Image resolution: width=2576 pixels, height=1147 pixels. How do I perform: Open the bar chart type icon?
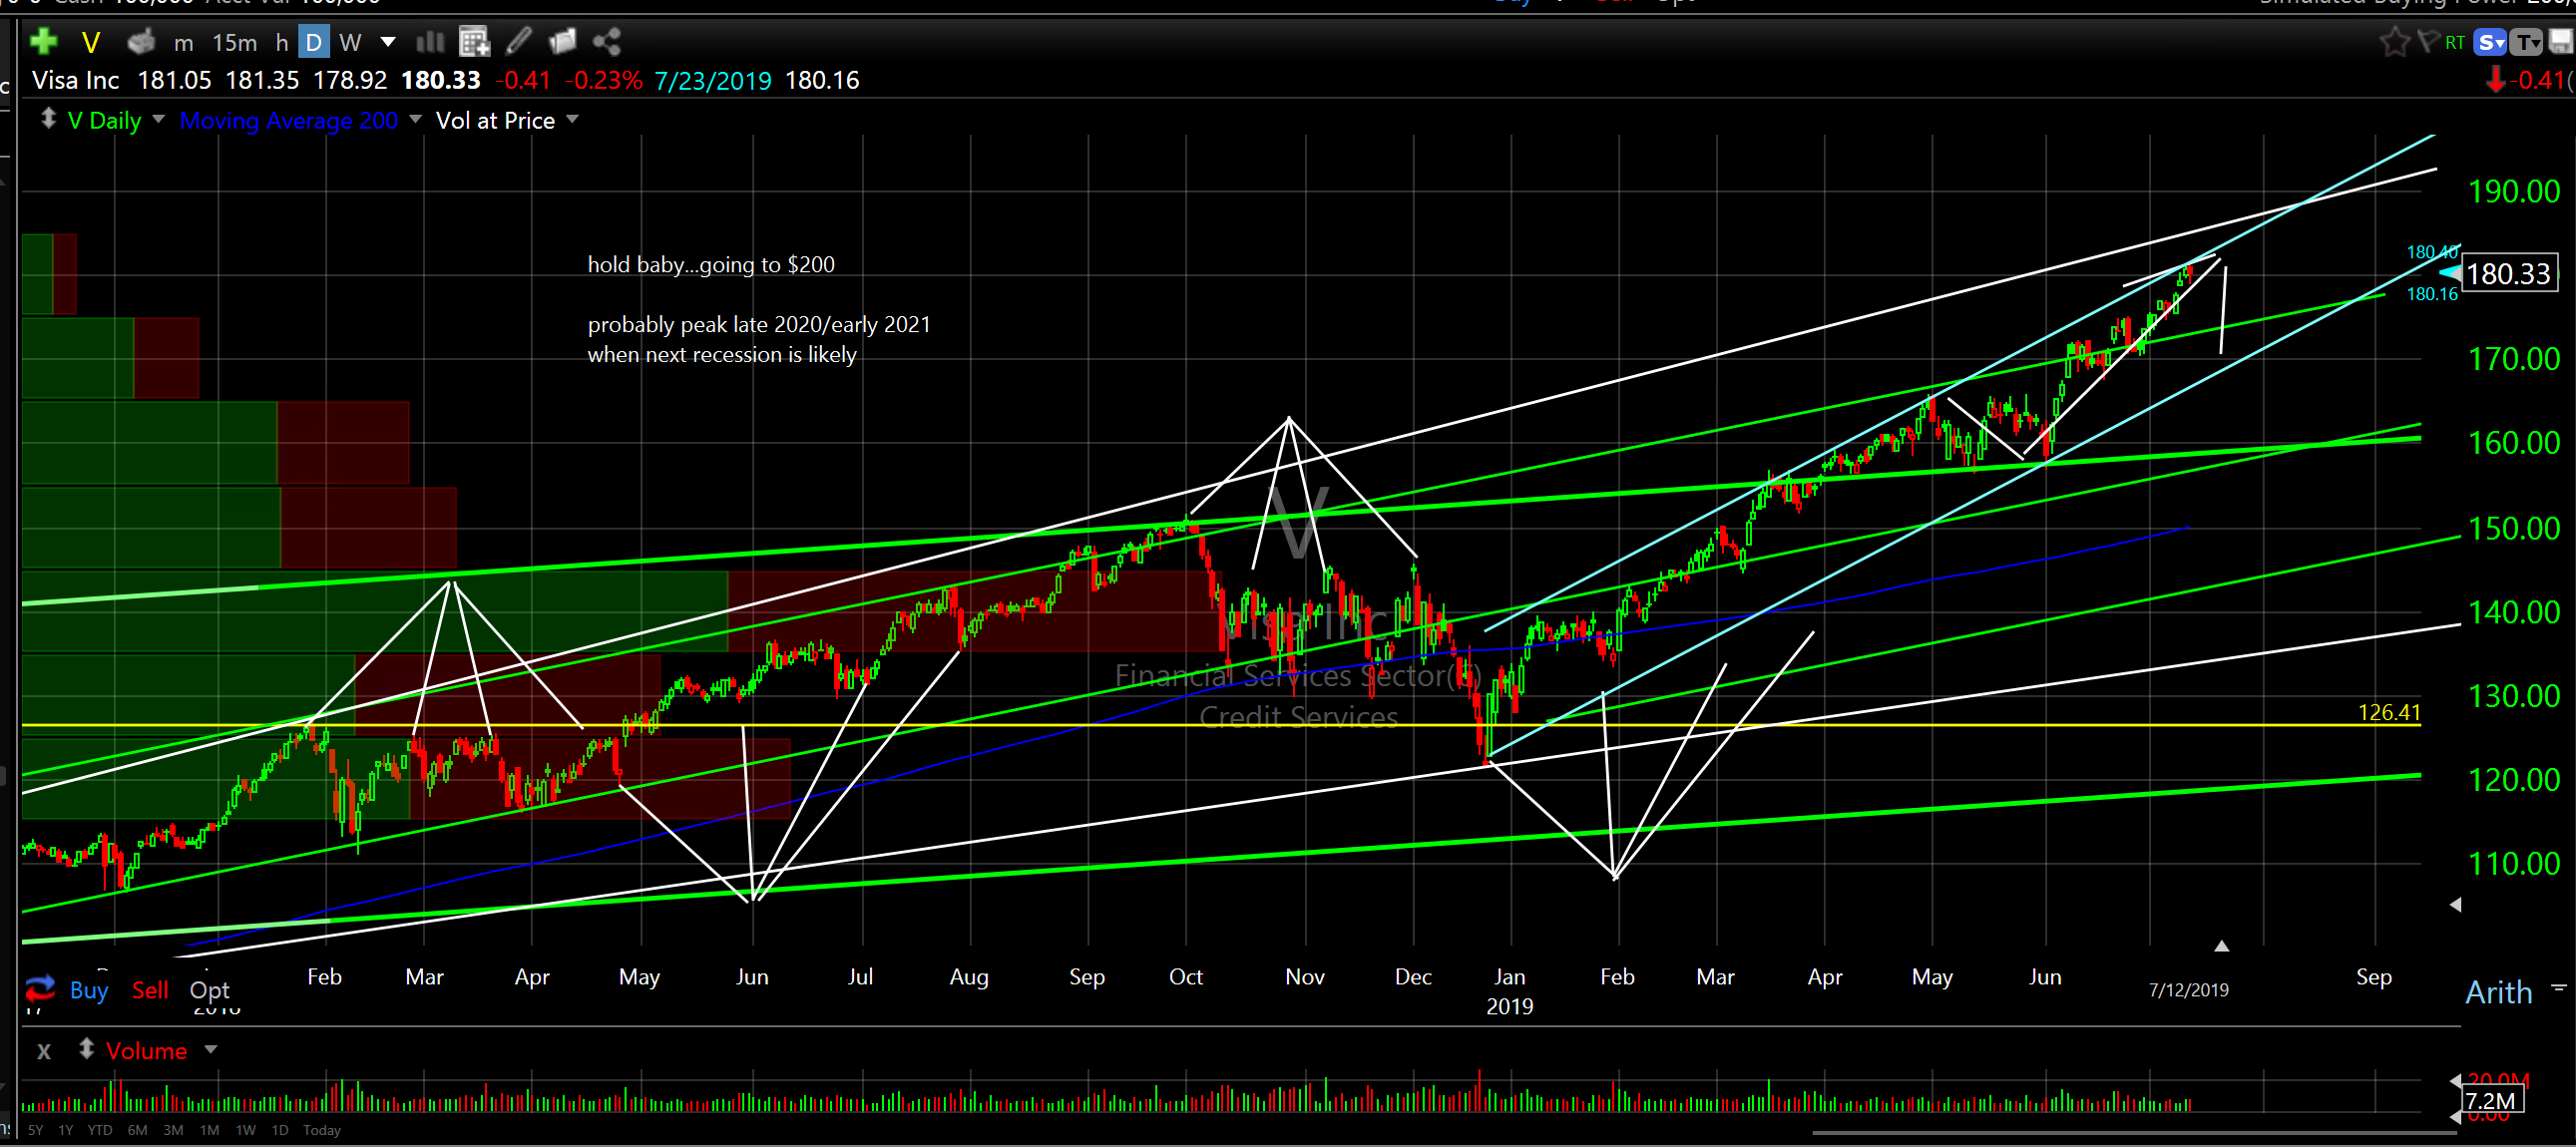click(430, 41)
